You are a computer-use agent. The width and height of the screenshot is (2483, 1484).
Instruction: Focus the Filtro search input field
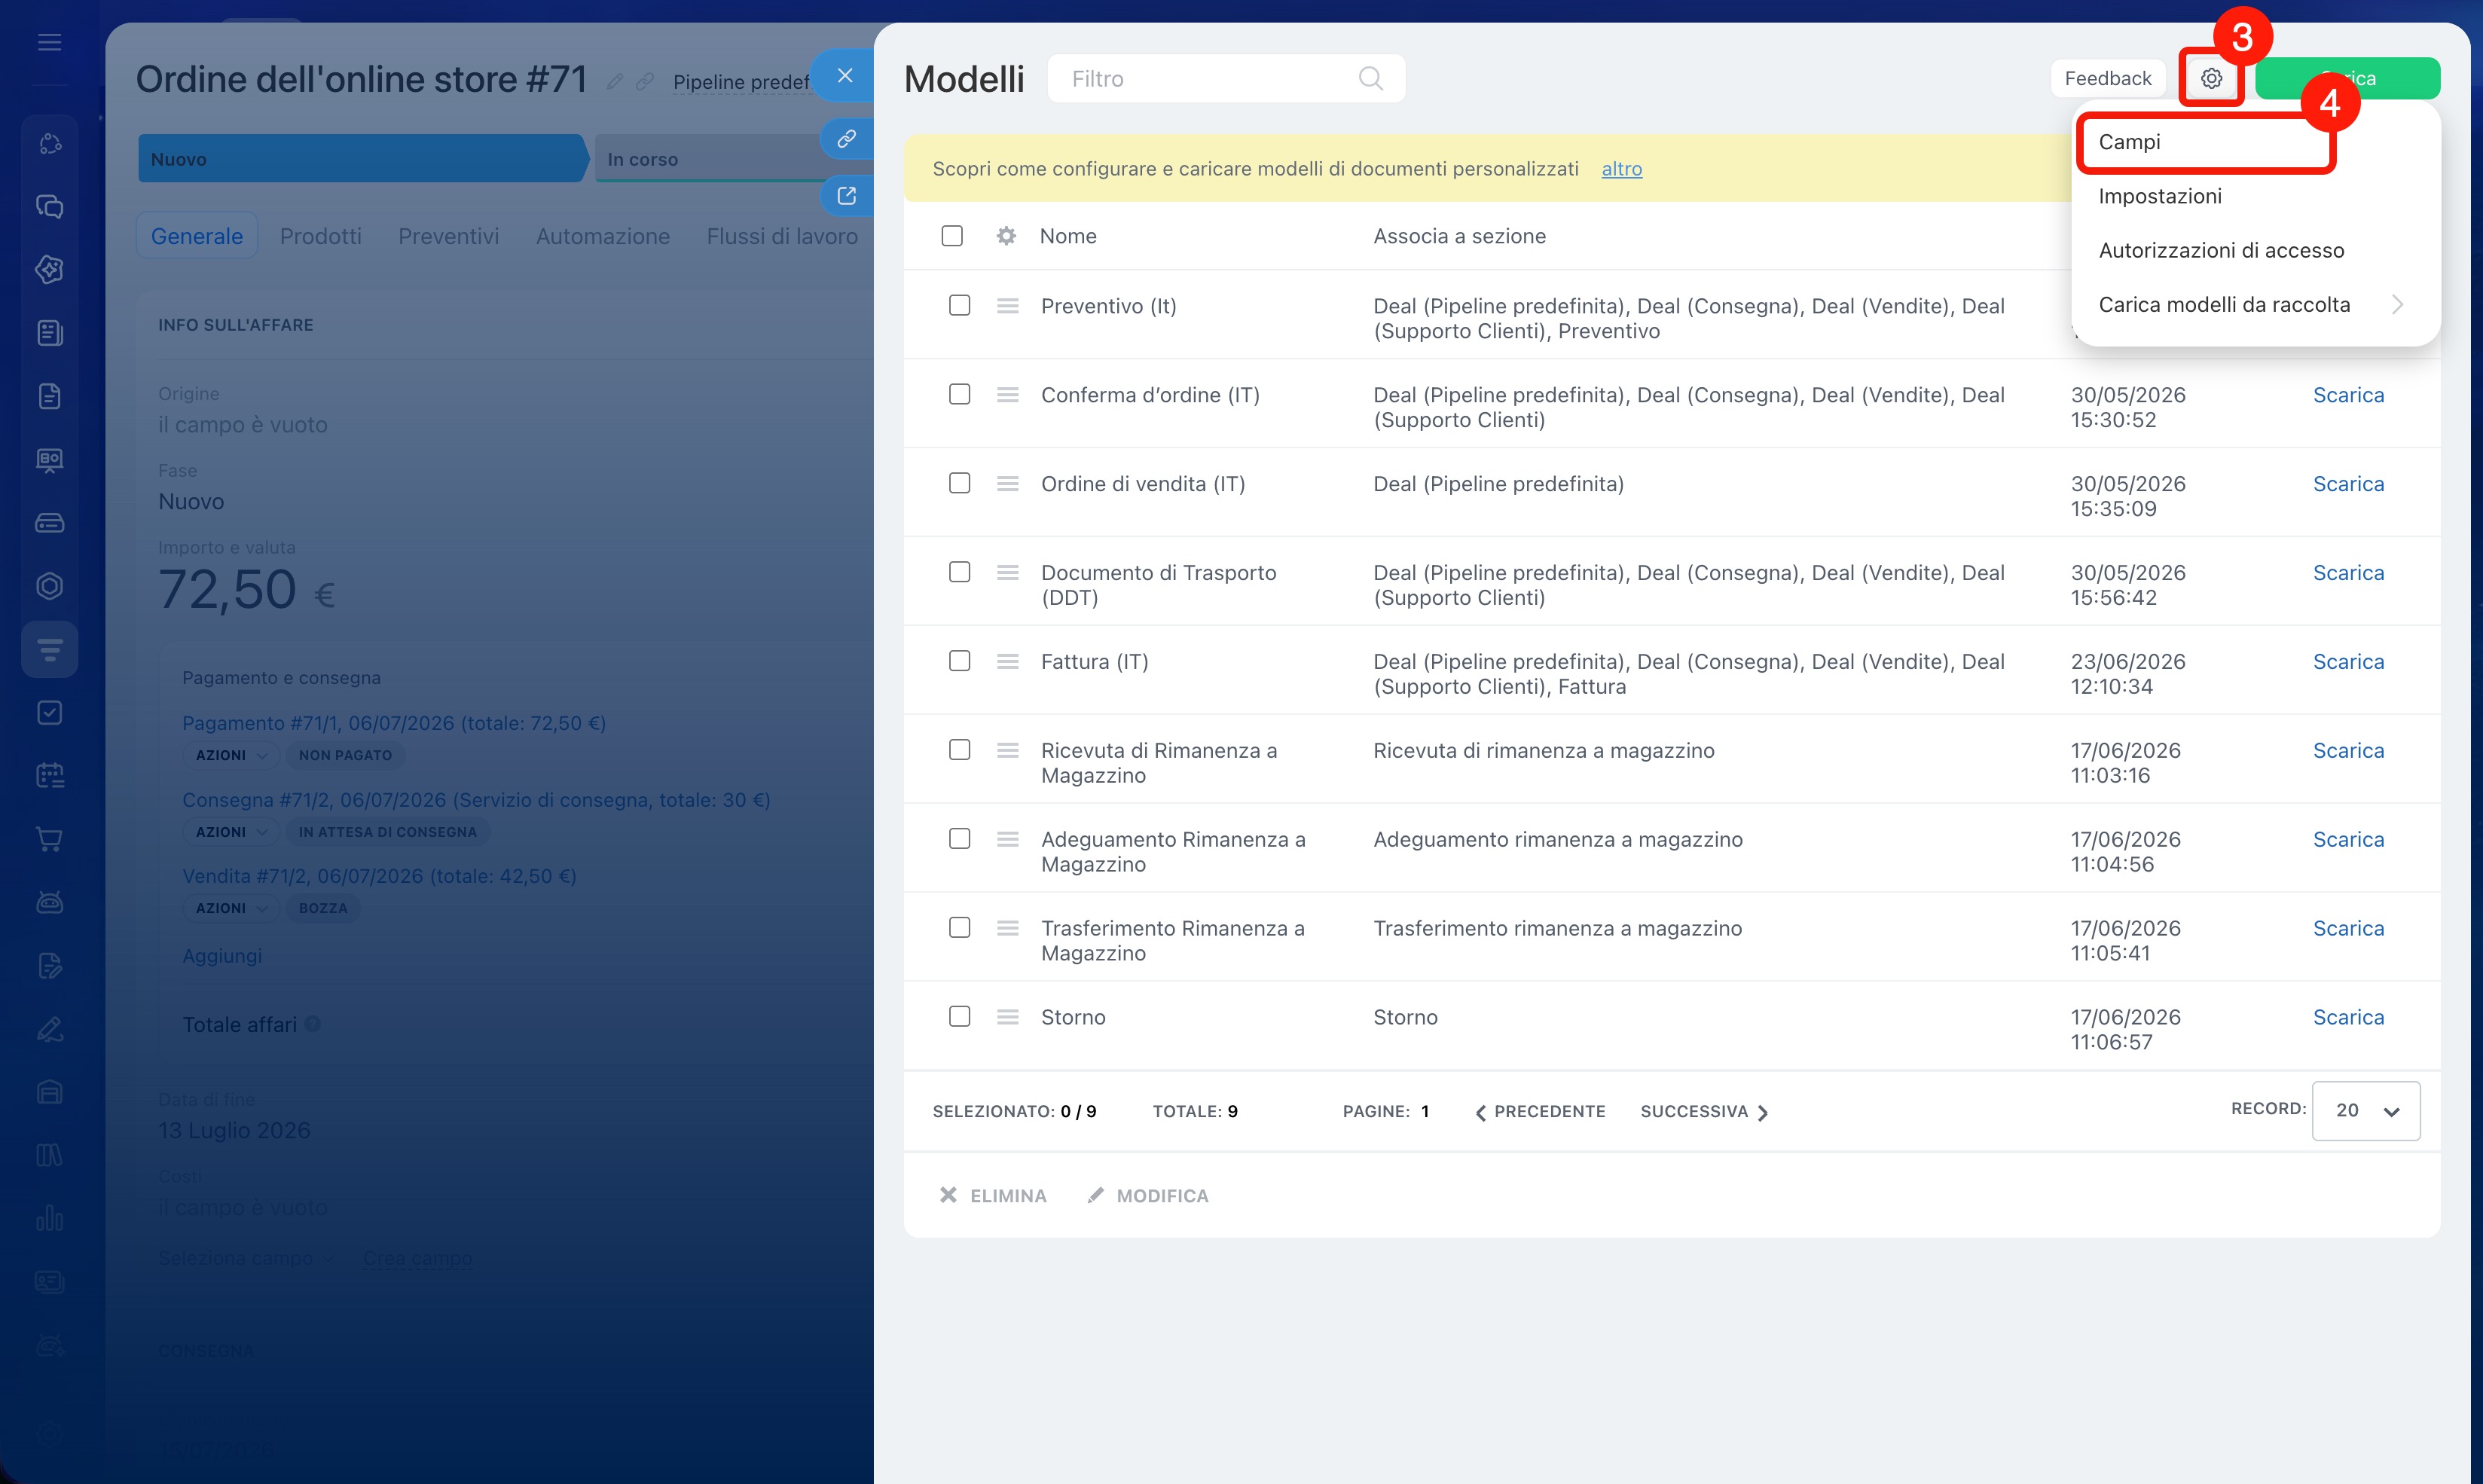1226,78
